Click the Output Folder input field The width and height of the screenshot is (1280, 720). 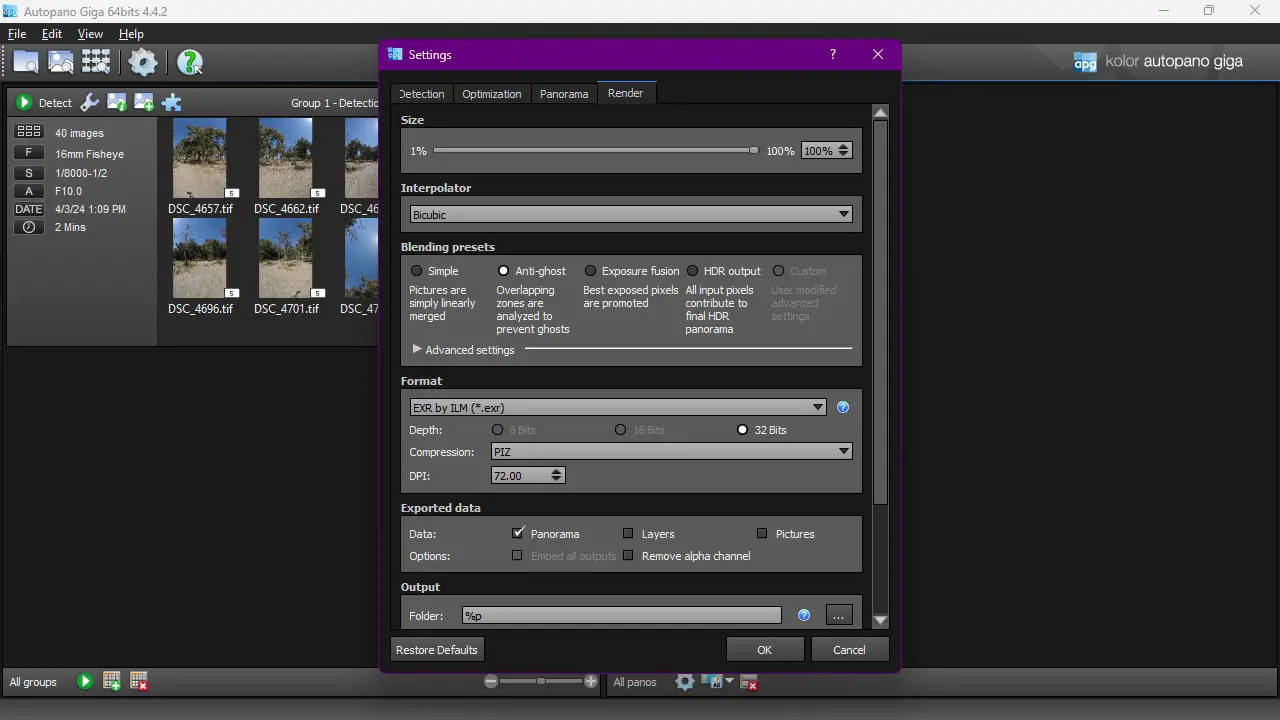pyautogui.click(x=621, y=616)
